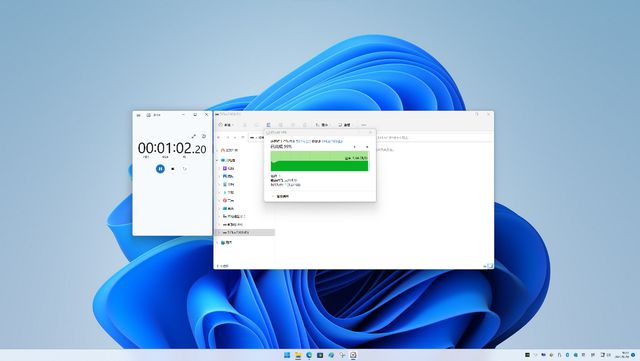The height and width of the screenshot is (361, 640).
Task: Click the Rename icon in Explorer toolbar
Action: [x=280, y=125]
